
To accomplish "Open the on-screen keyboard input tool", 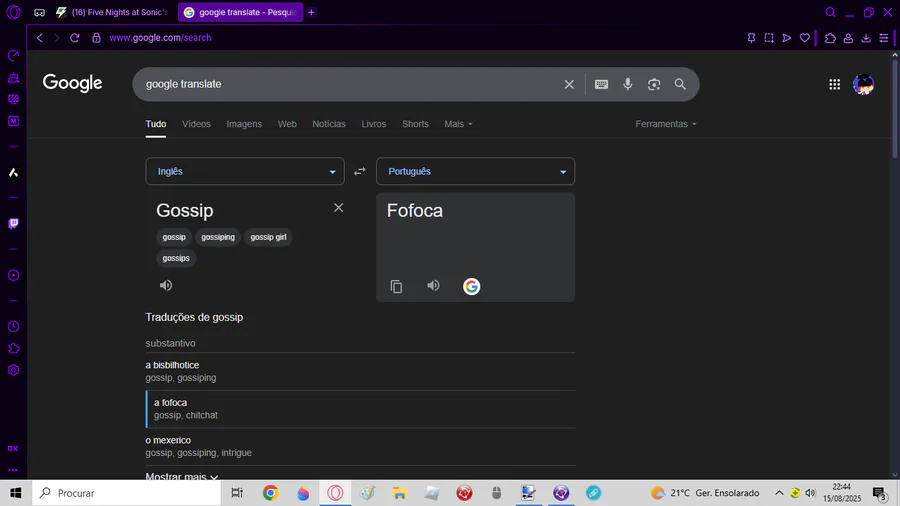I will [601, 84].
